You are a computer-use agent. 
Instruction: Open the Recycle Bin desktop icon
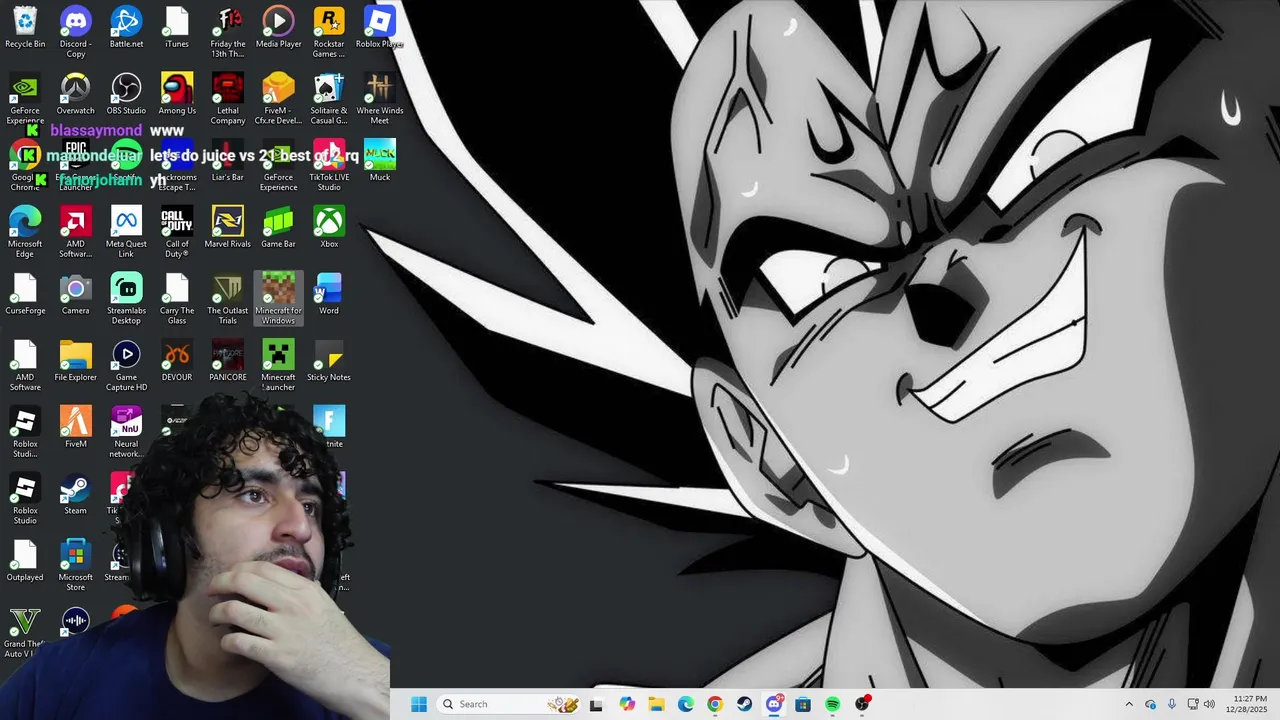pos(25,28)
